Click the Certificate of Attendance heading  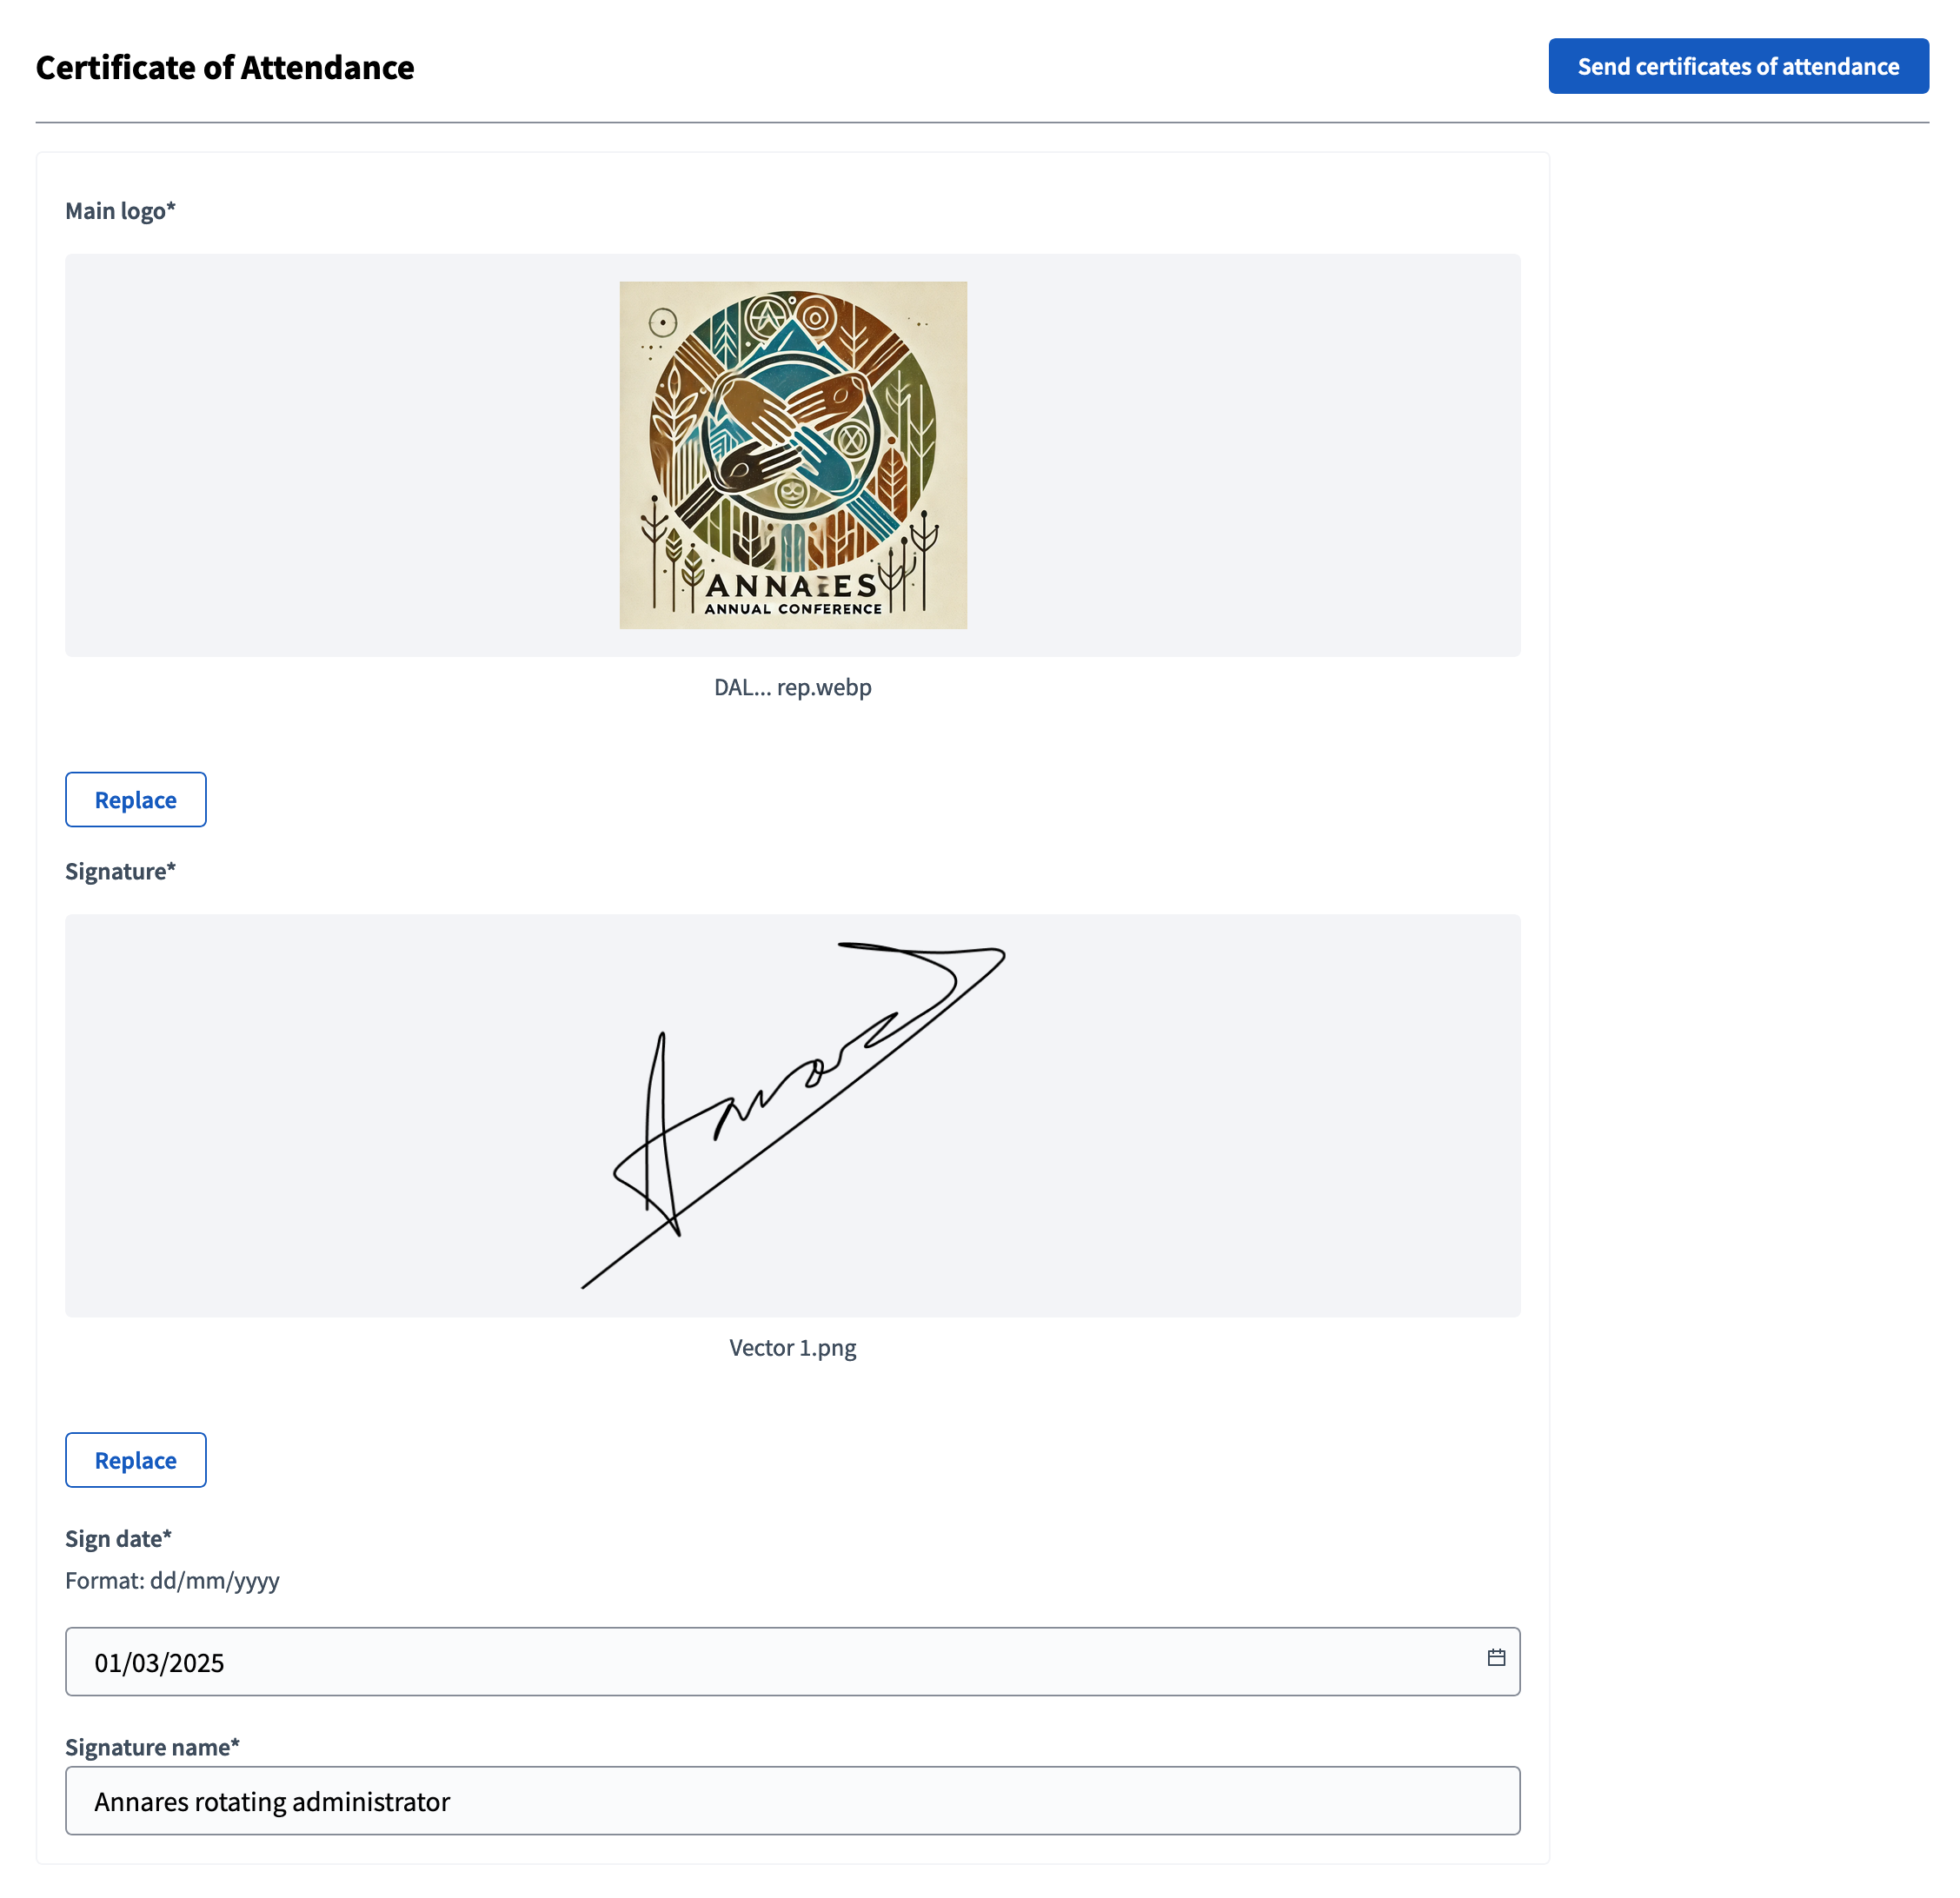coord(225,67)
